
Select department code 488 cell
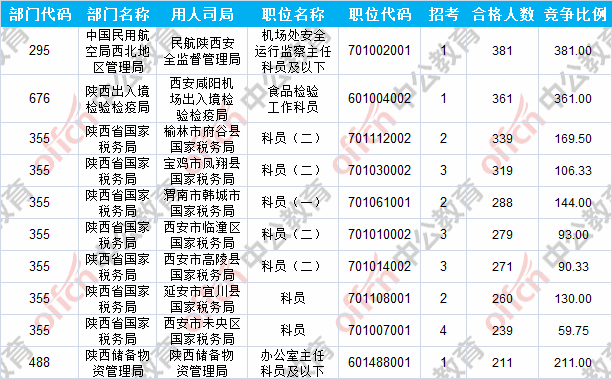39,363
